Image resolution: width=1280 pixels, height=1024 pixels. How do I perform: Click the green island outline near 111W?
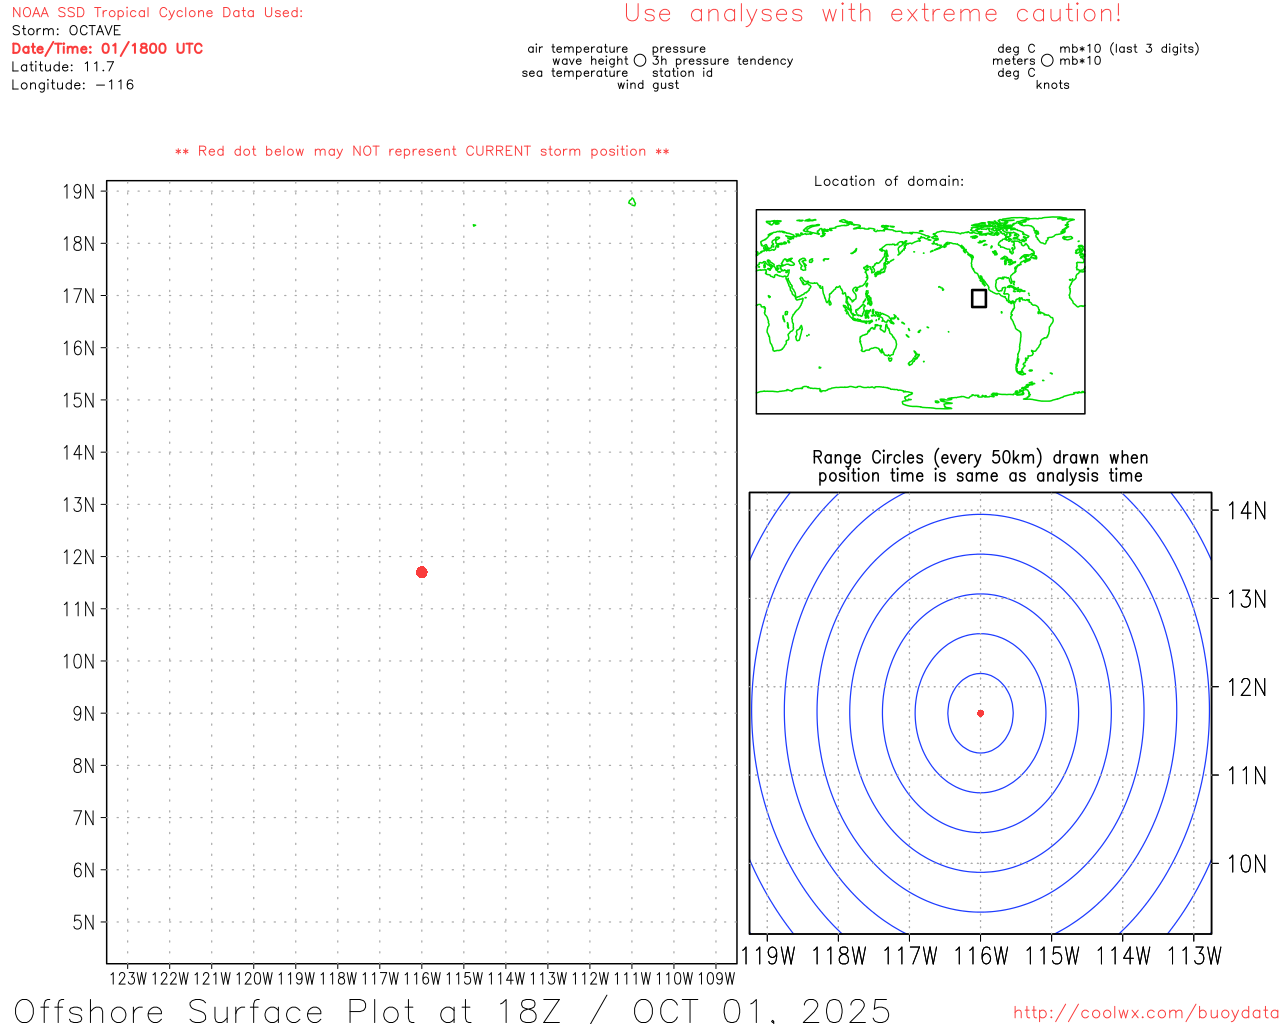pyautogui.click(x=632, y=202)
